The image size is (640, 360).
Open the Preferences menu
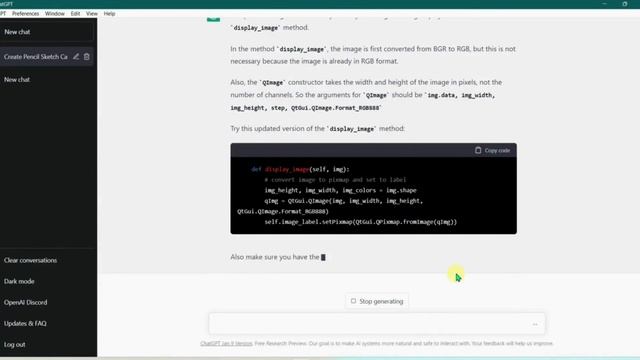pyautogui.click(x=25, y=13)
